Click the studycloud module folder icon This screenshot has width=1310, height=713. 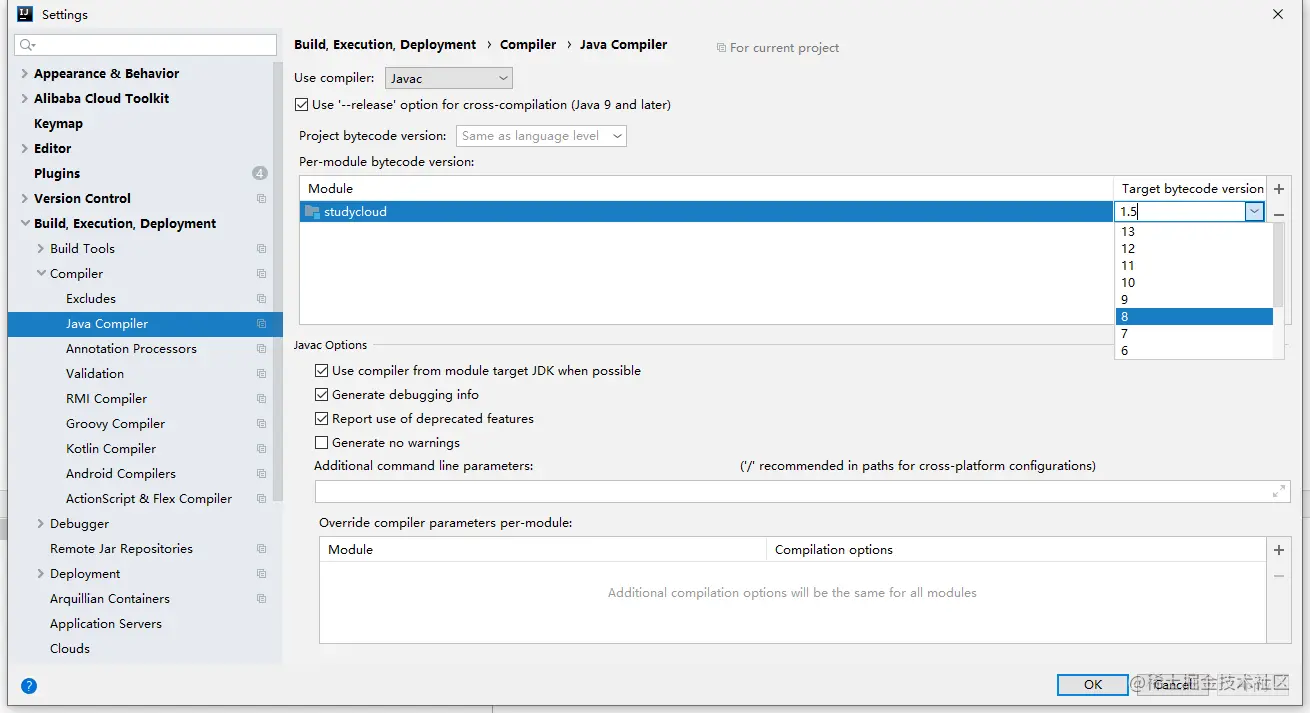point(312,212)
